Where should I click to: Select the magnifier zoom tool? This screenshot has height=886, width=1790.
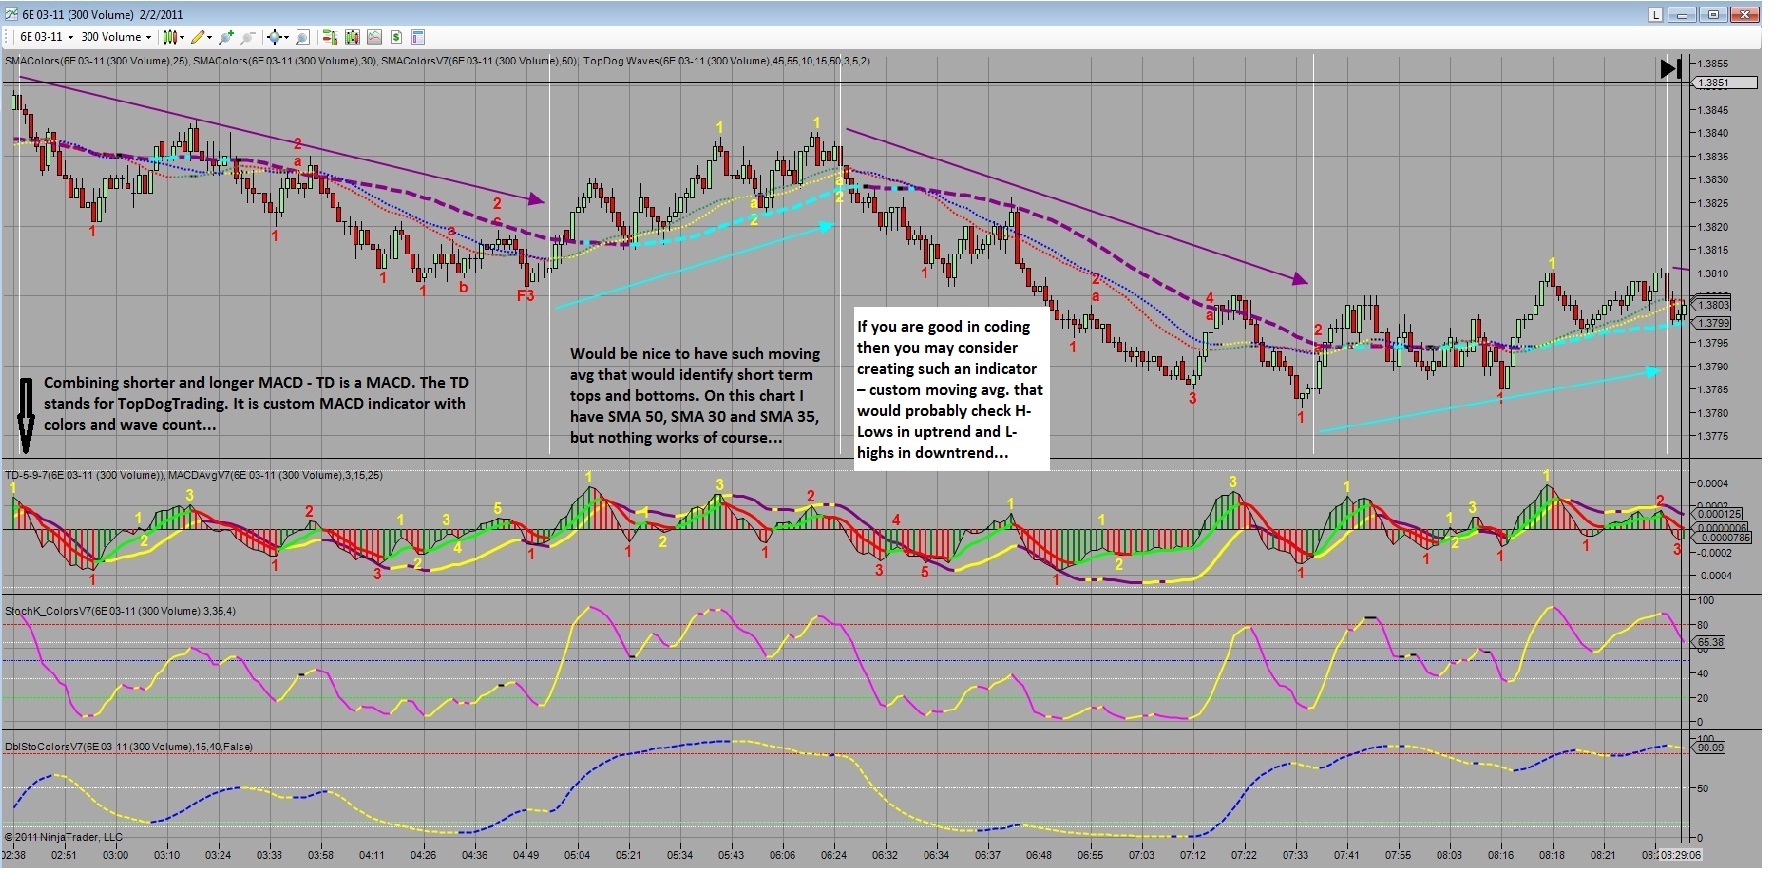click(303, 37)
